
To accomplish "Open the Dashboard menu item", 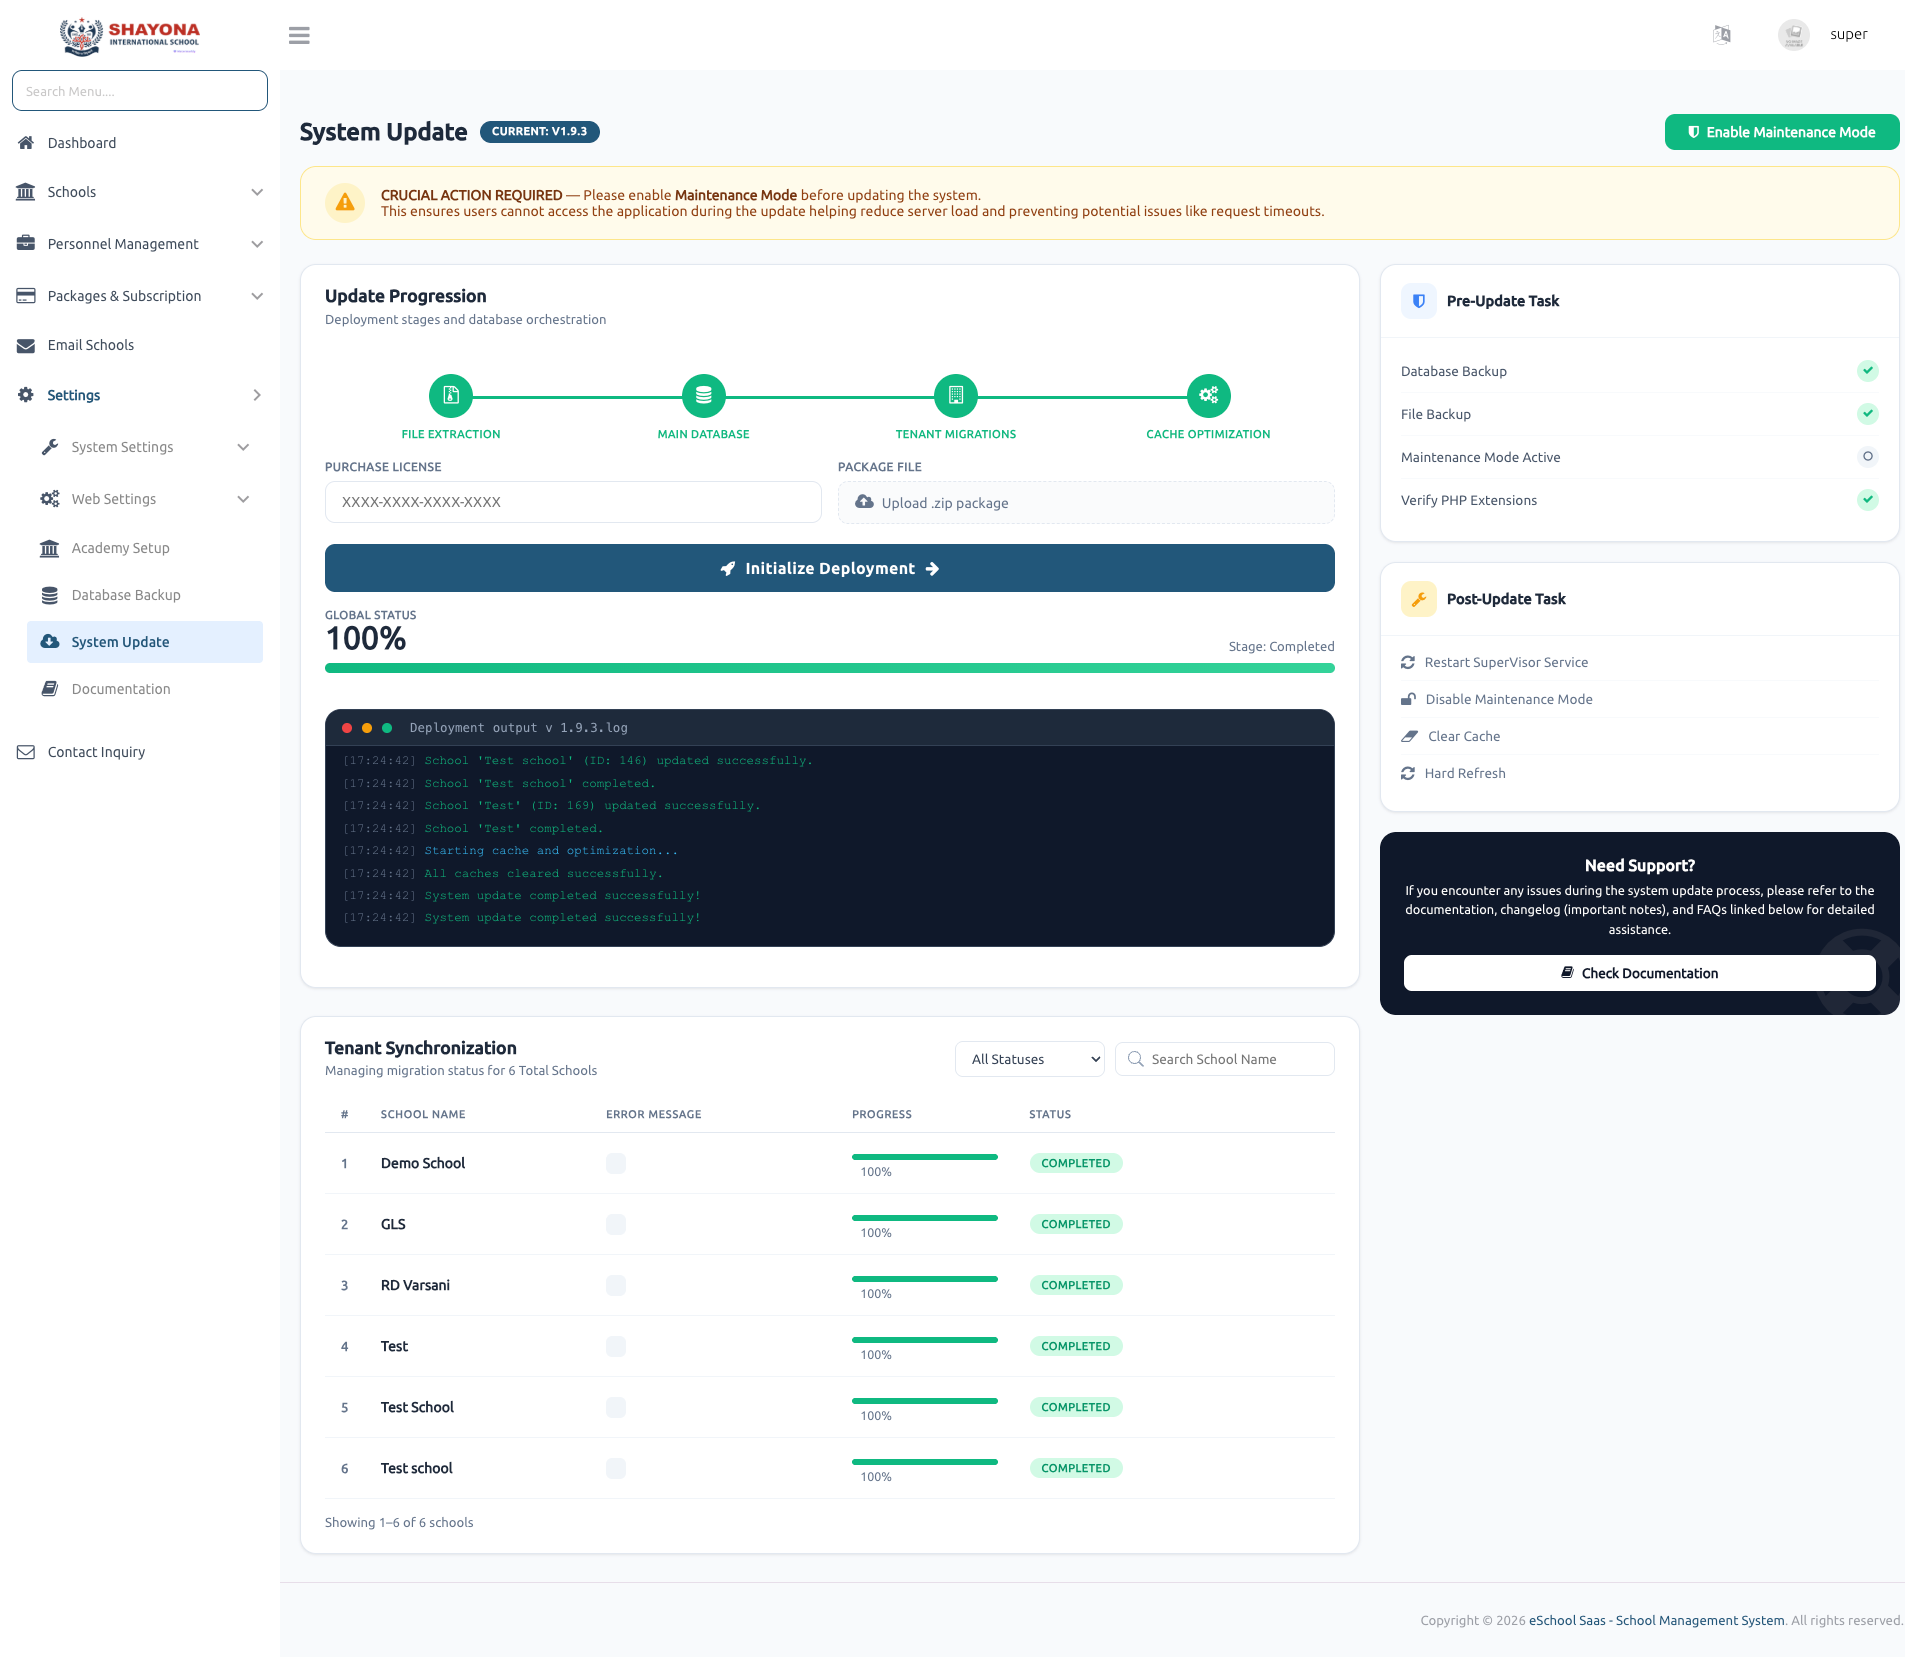I will click(x=140, y=143).
